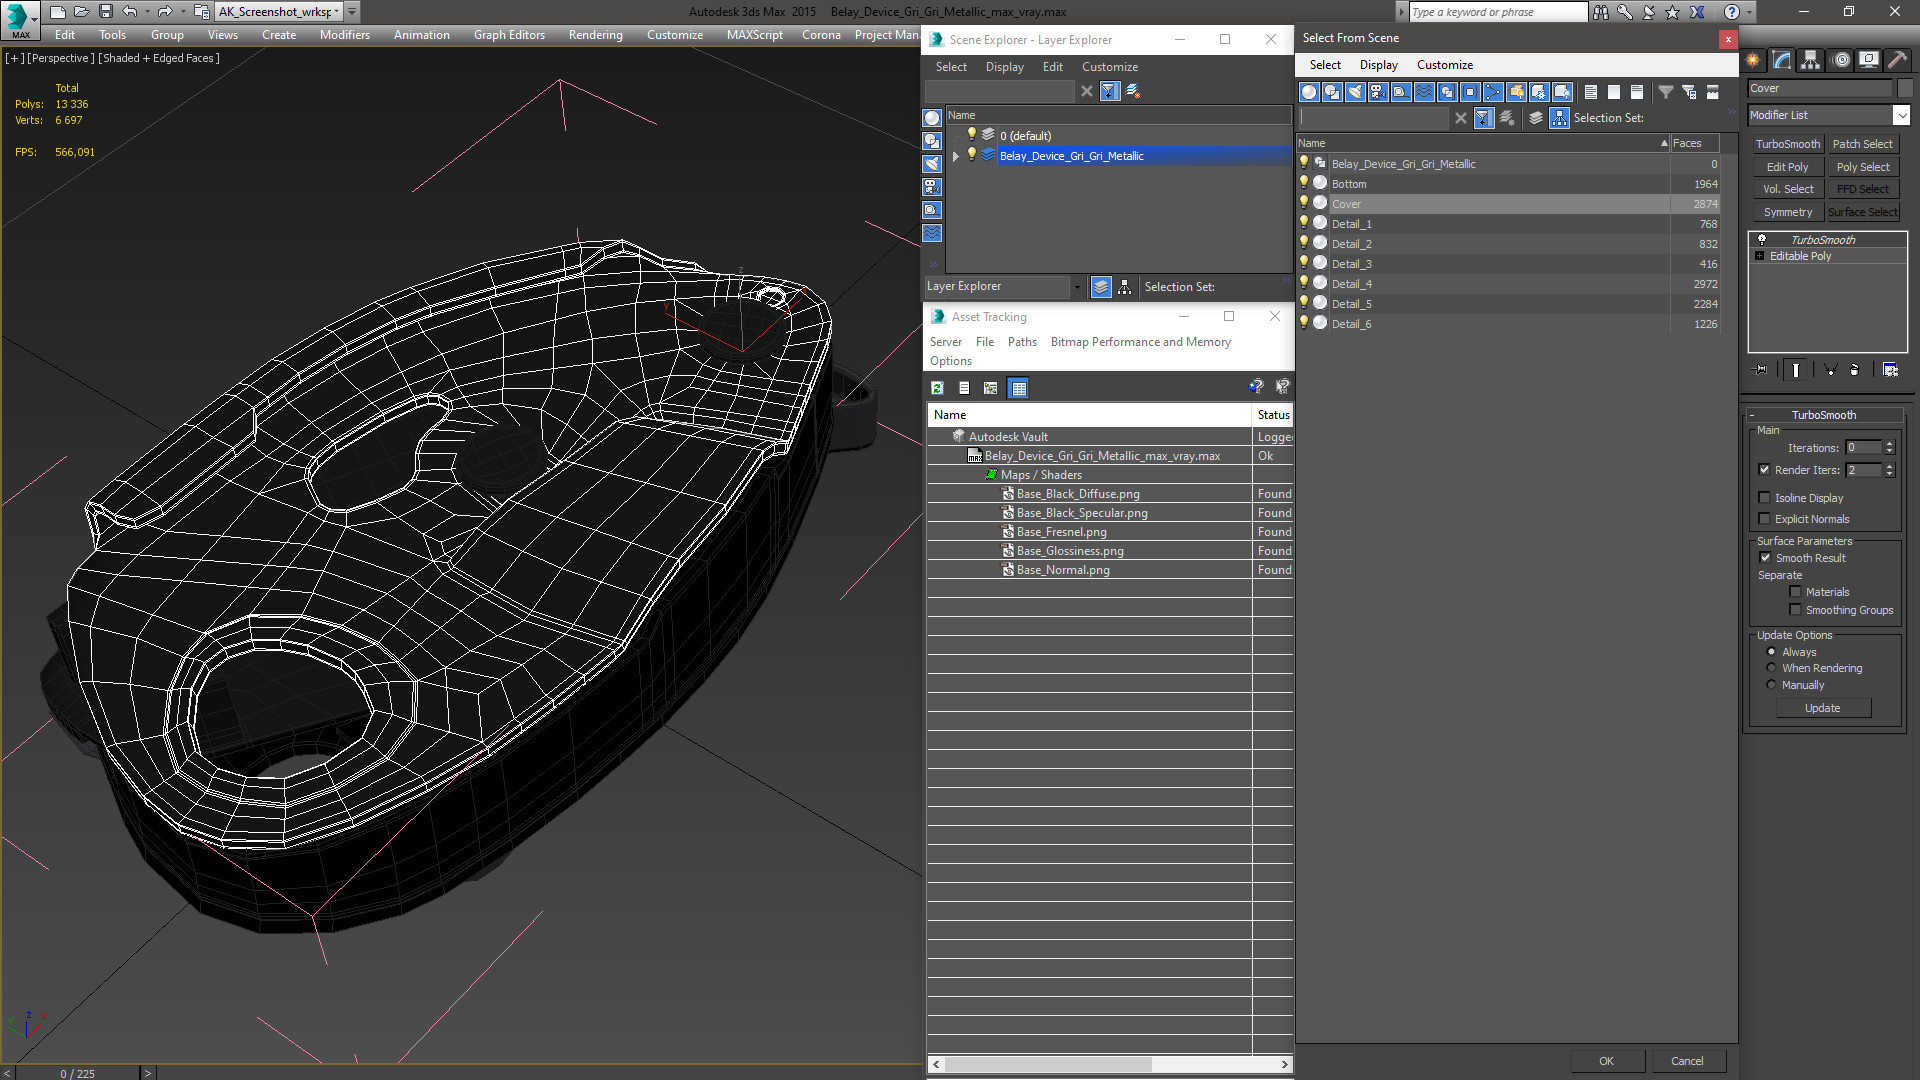This screenshot has width=1920, height=1080.
Task: Open Layer Explorer type dropdown
Action: tap(1077, 287)
